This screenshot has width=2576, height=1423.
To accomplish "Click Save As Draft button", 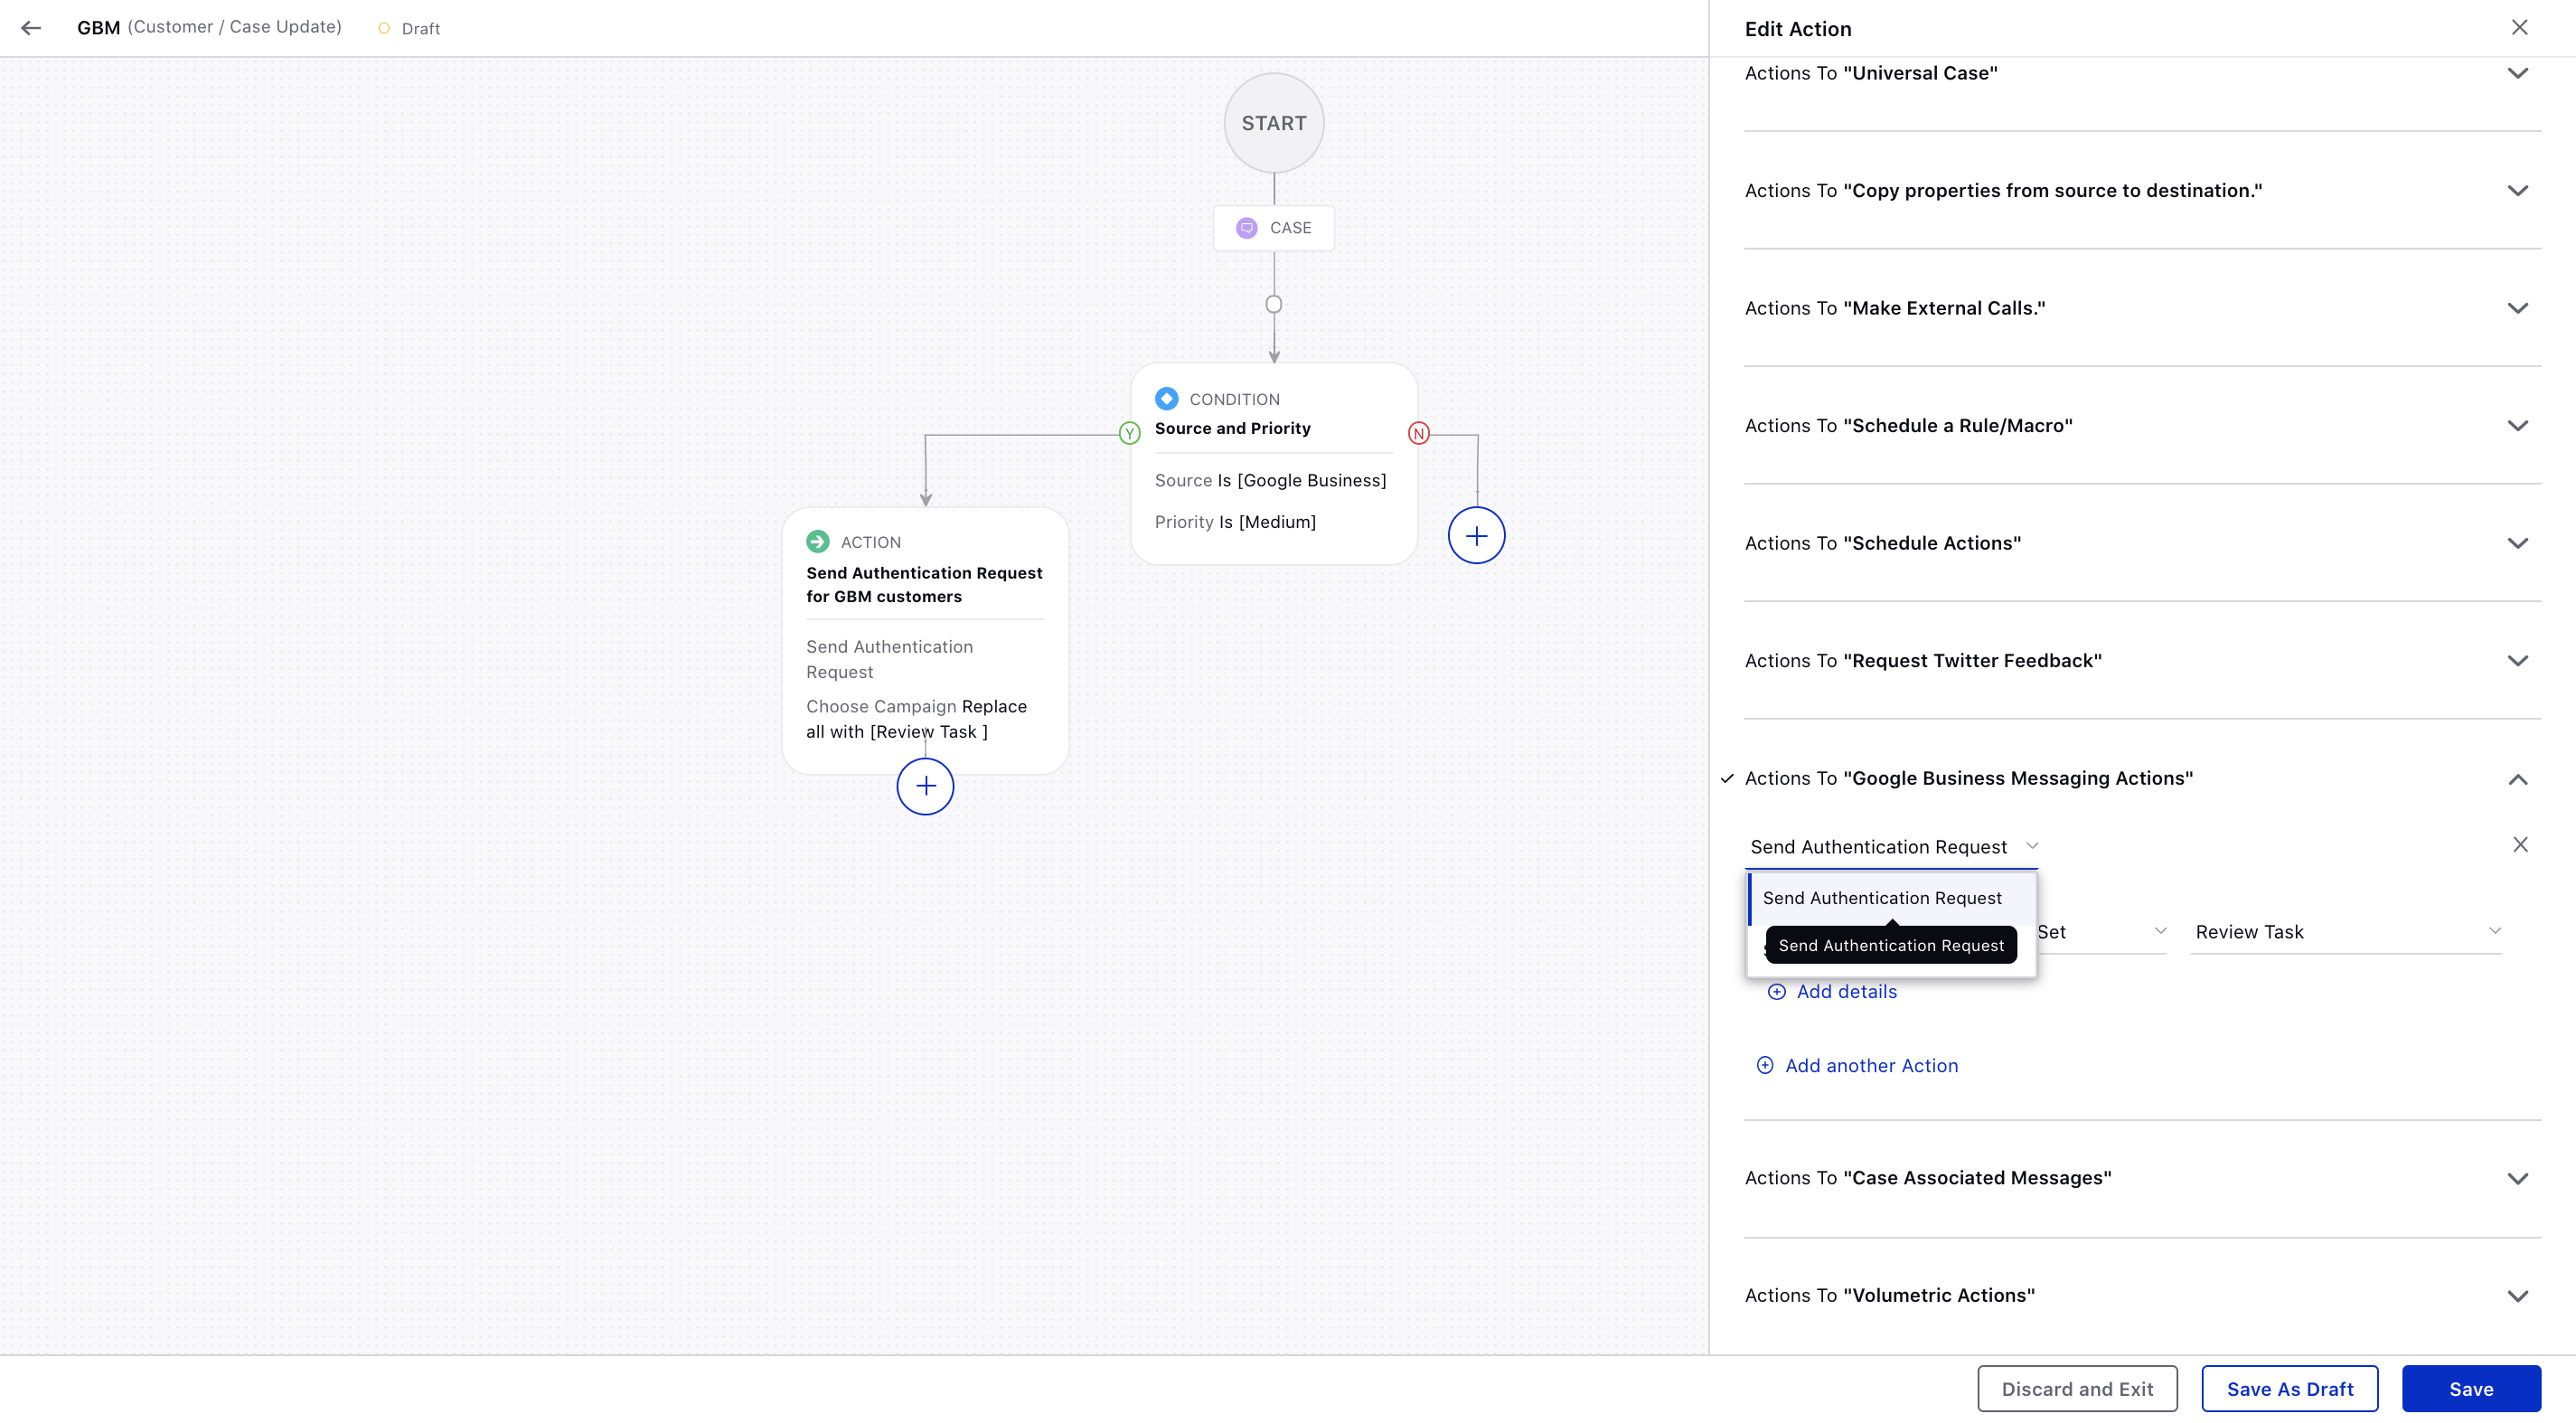I will [x=2289, y=1388].
